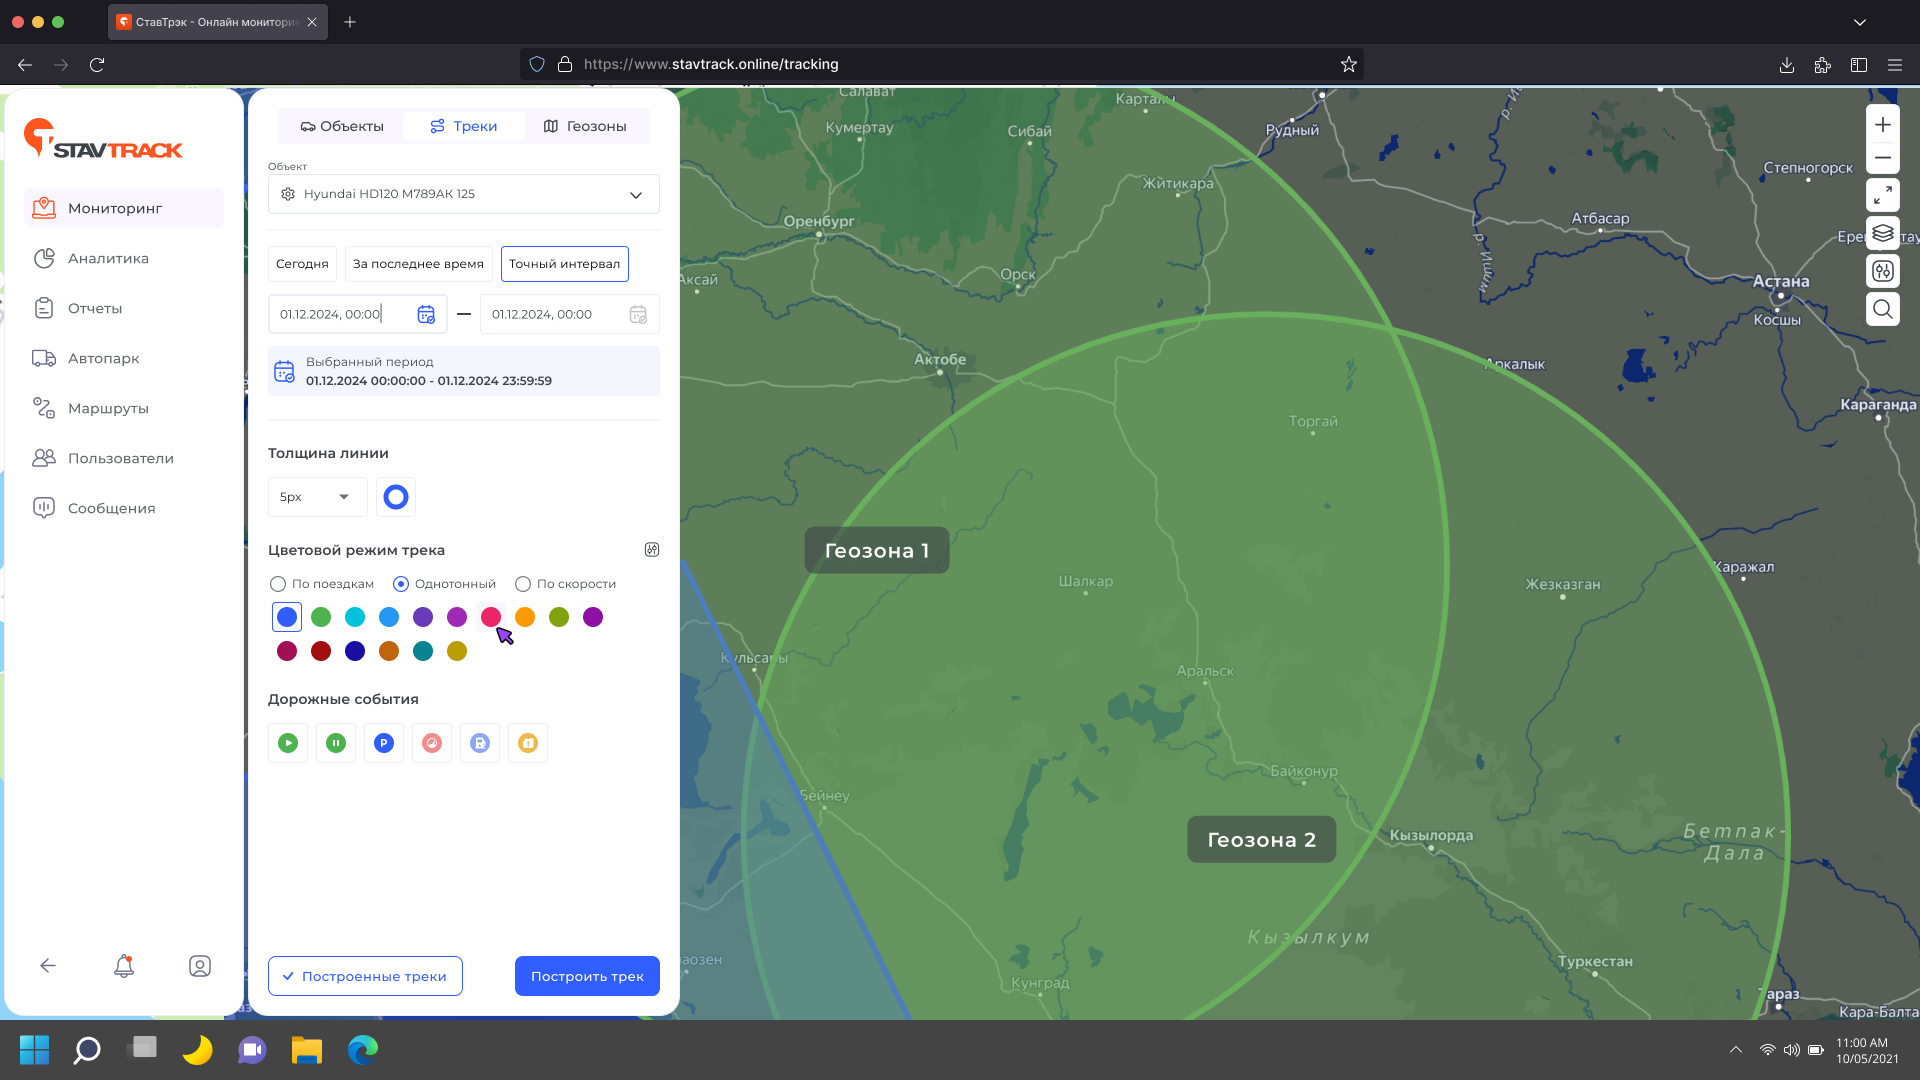Open taskbar search icon
This screenshot has width=1920, height=1080.
(88, 1049)
